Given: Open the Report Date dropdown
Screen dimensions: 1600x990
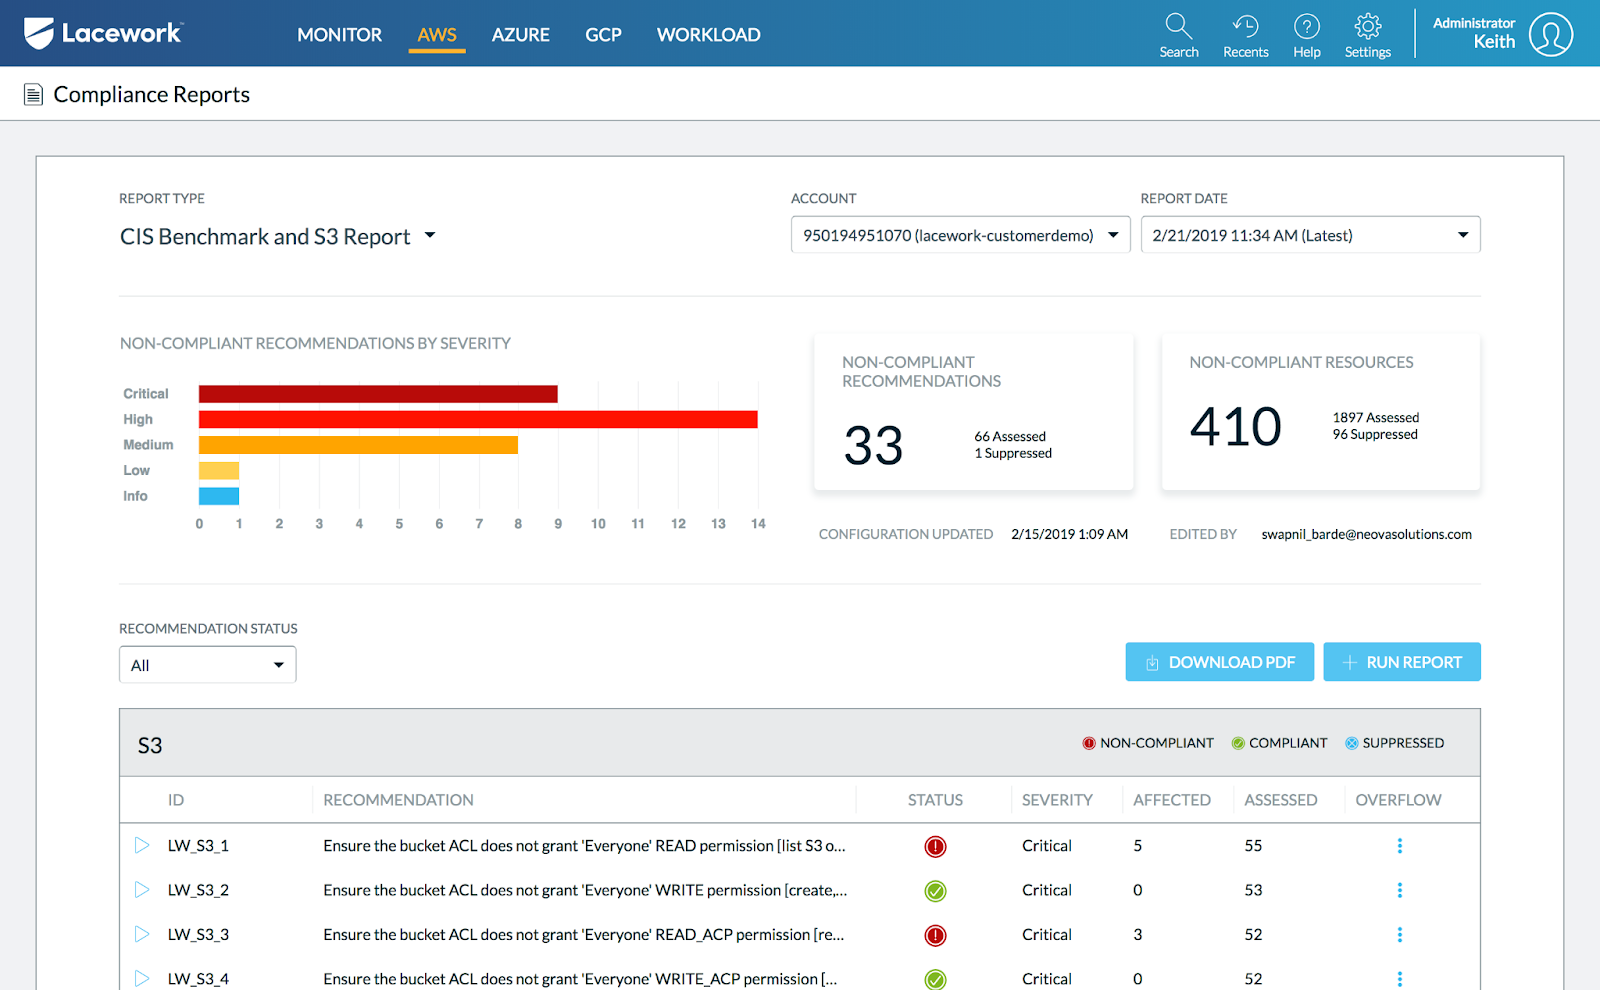Looking at the screenshot, I should (x=1310, y=235).
